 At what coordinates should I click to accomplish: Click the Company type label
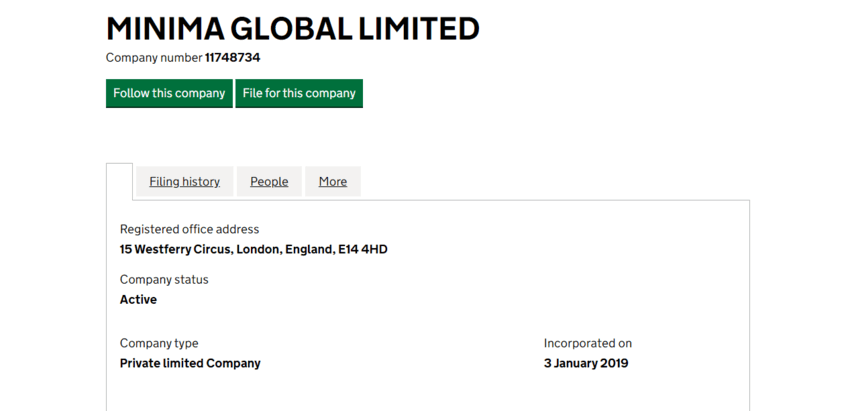[159, 343]
